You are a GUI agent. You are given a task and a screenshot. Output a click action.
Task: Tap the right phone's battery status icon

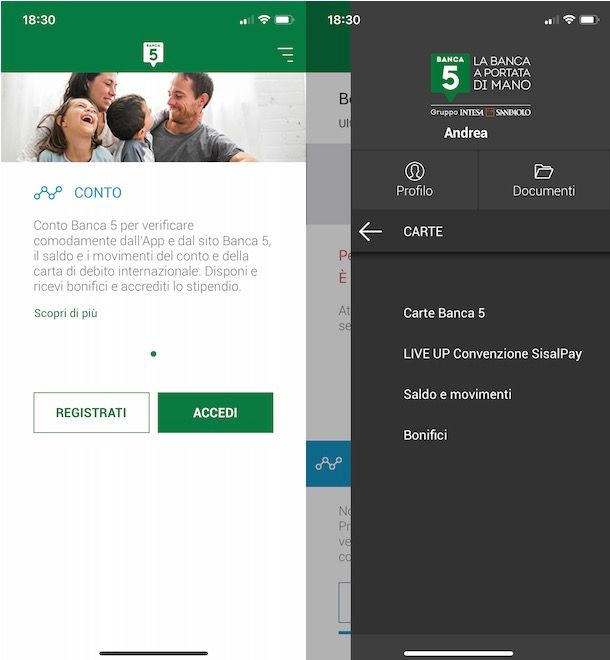click(x=589, y=20)
